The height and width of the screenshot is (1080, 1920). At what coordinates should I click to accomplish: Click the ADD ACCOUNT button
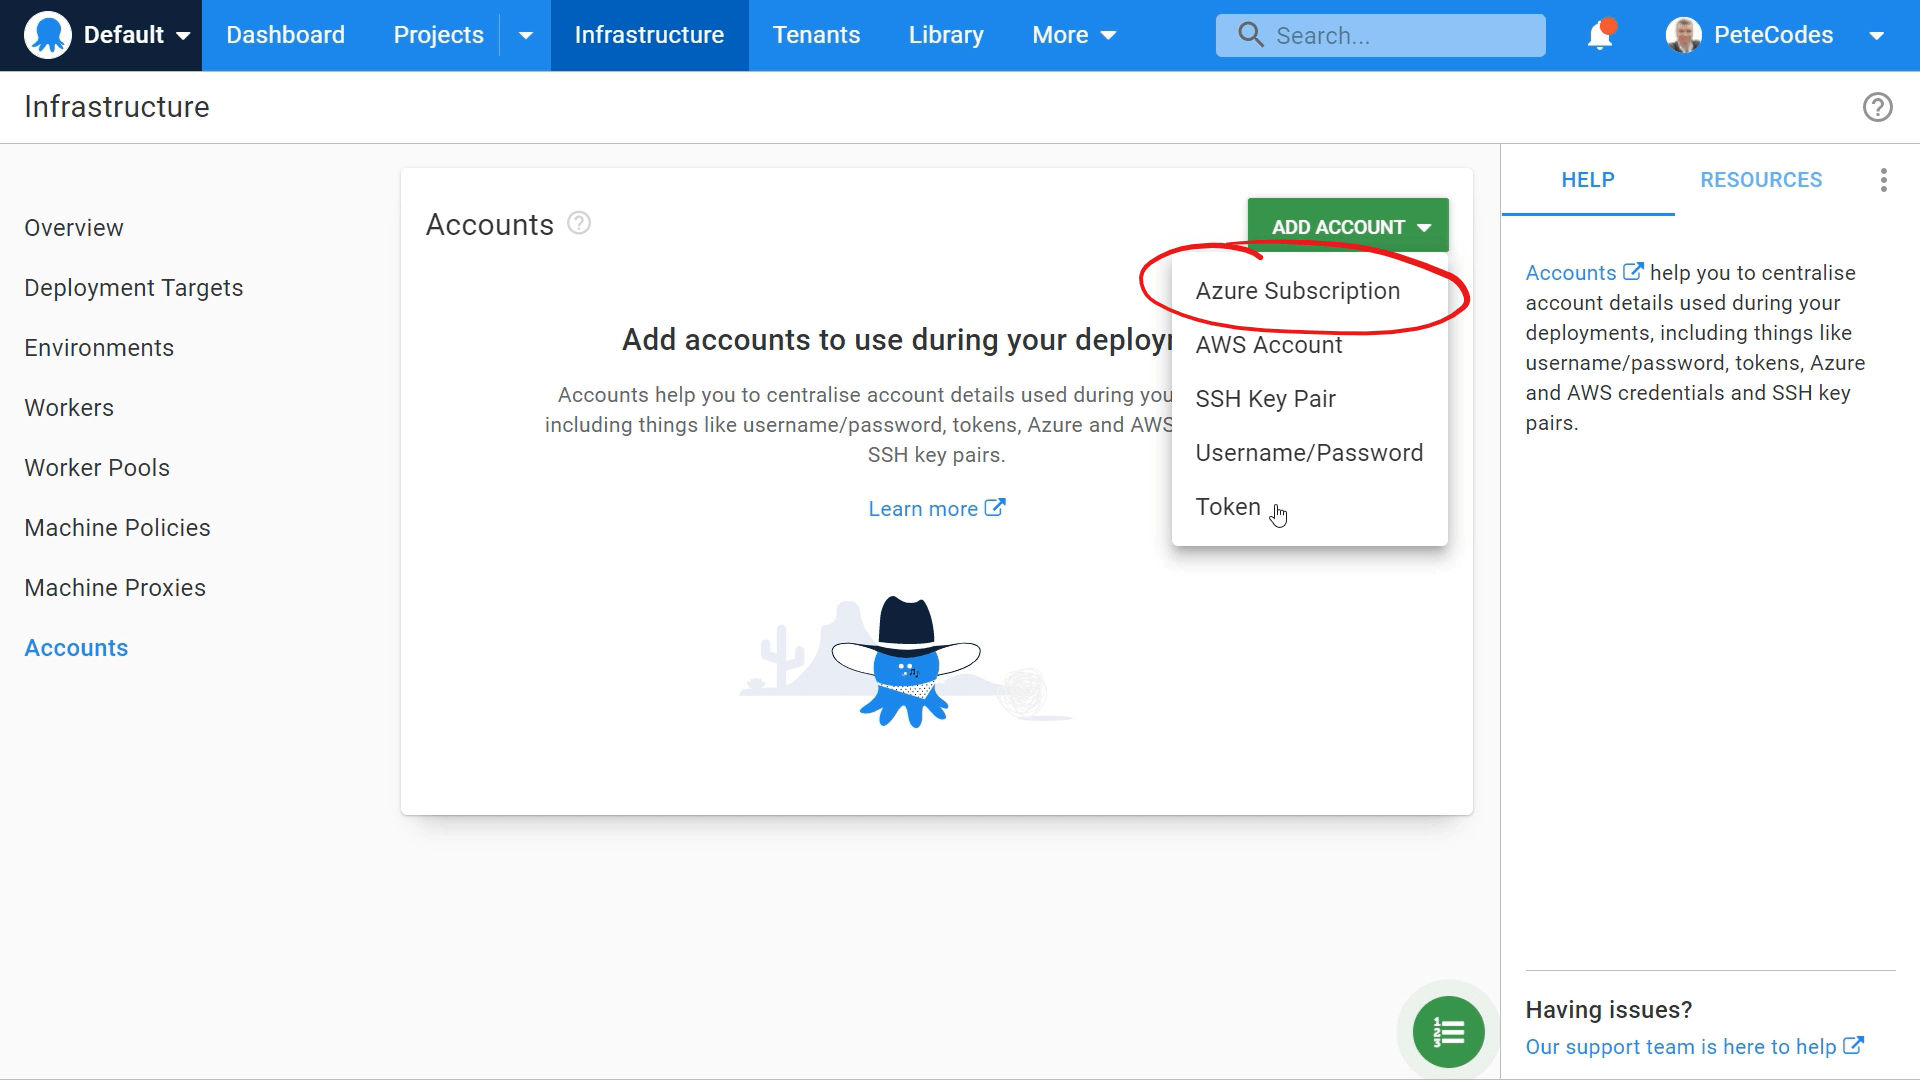pos(1347,227)
